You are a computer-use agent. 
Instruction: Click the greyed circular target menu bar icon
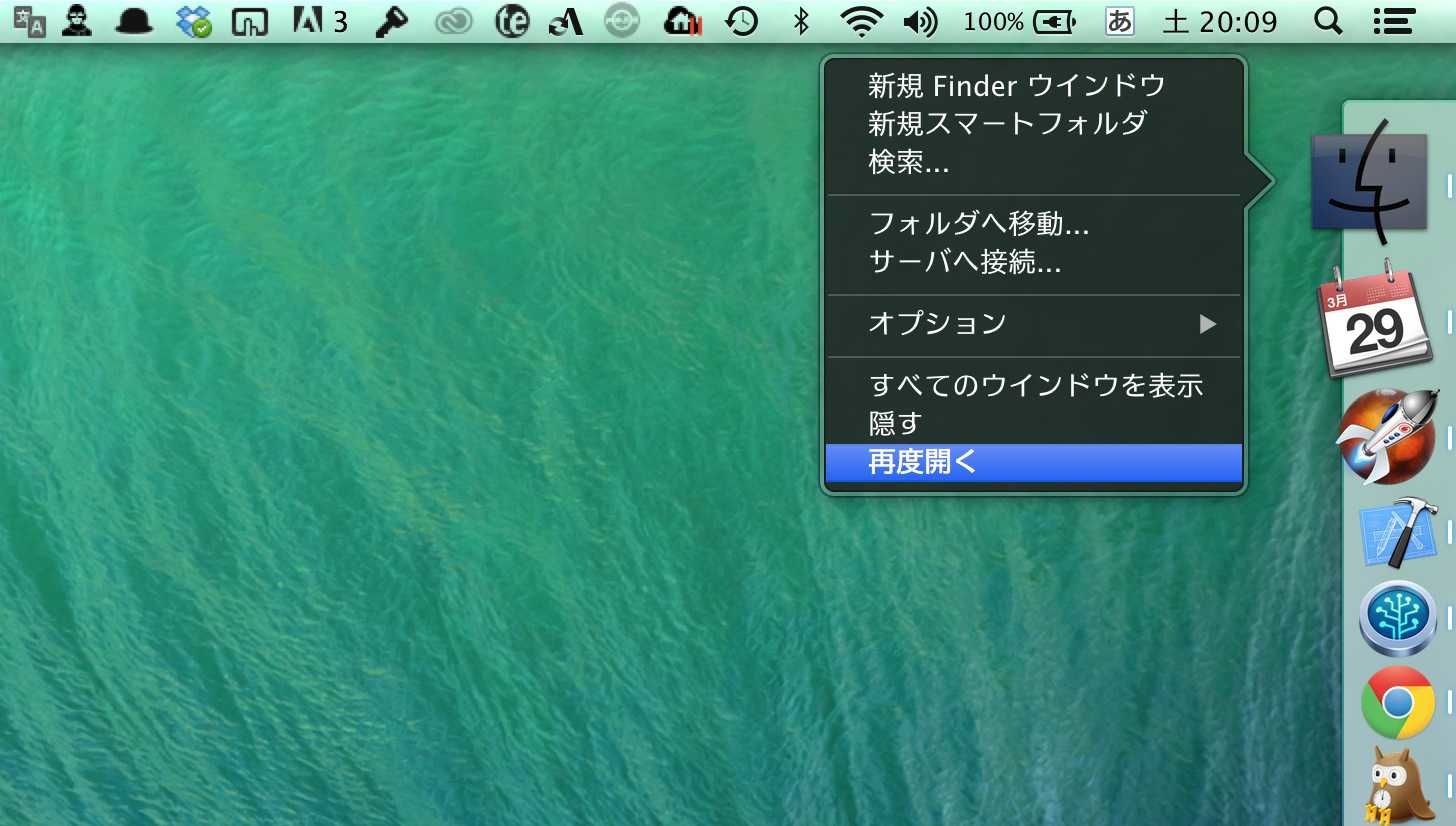(x=622, y=21)
